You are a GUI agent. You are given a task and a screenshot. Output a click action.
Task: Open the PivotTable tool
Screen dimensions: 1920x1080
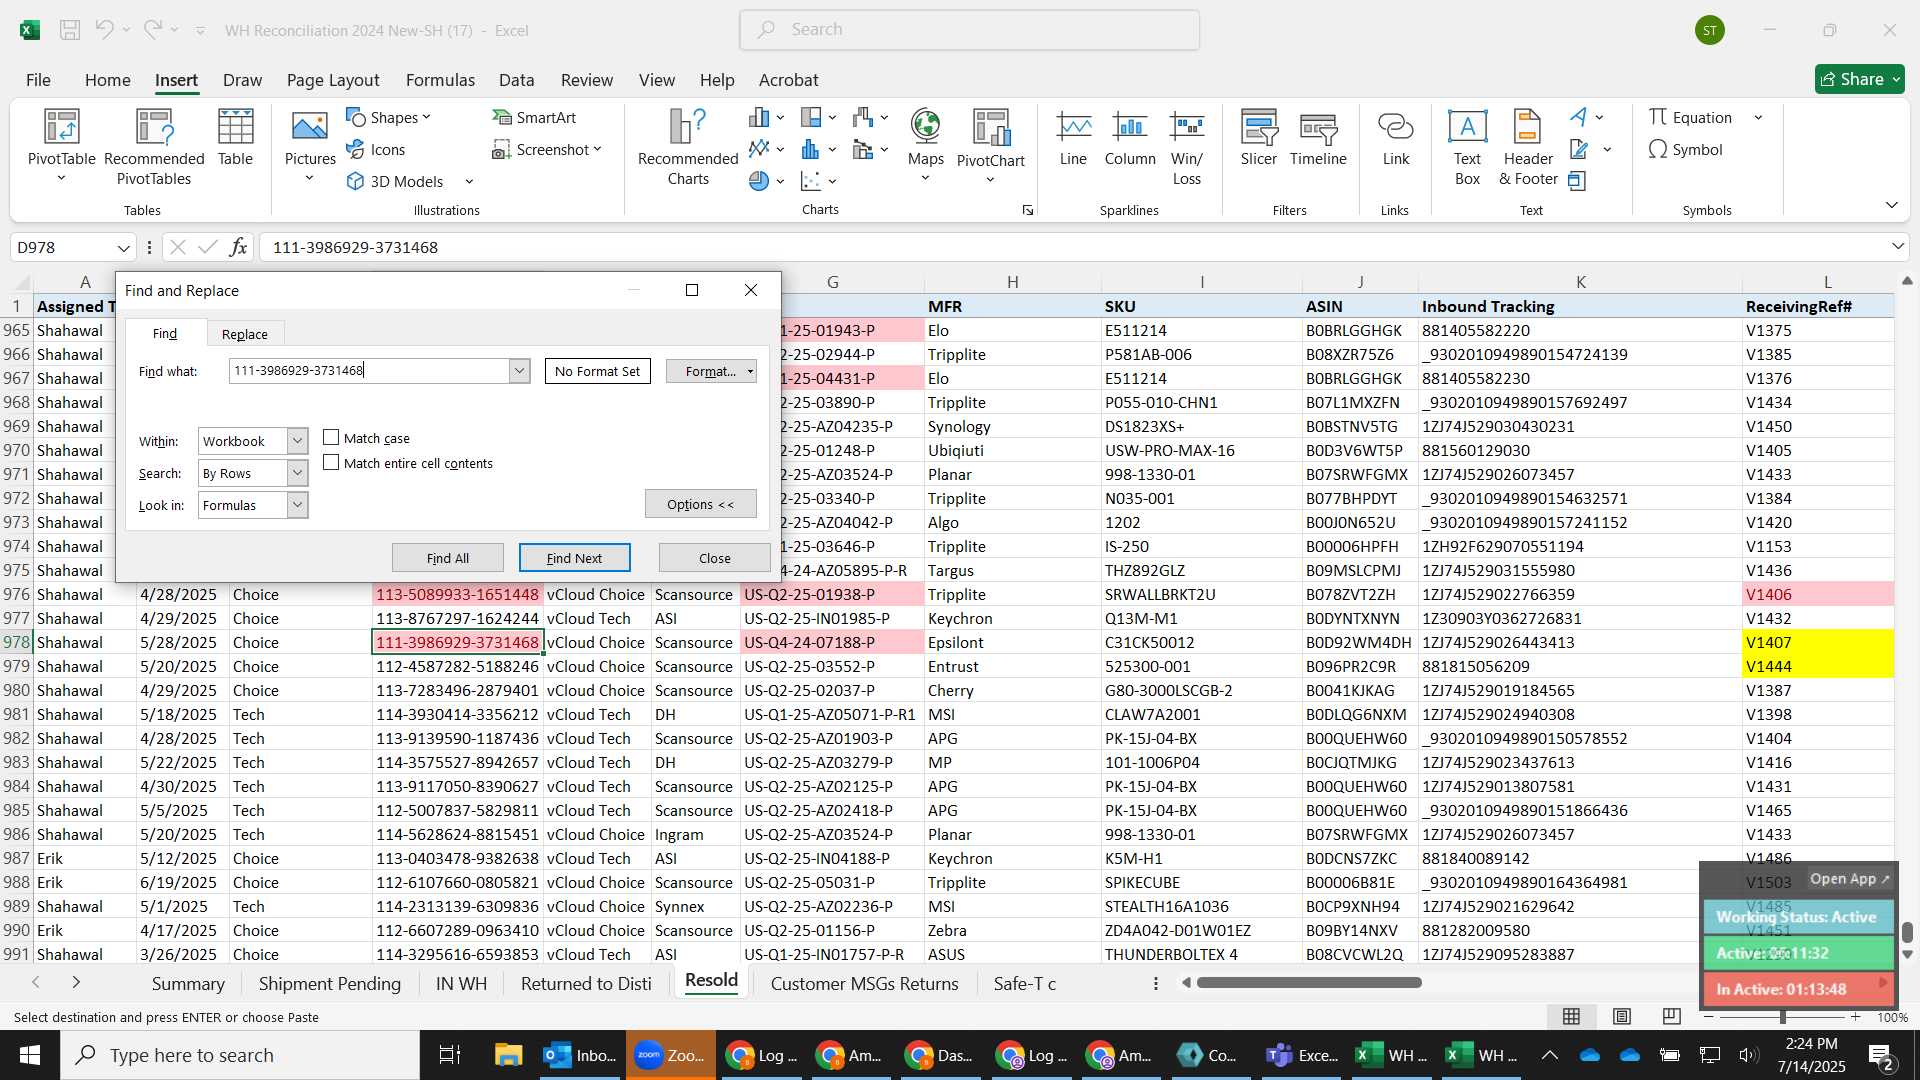[61, 146]
